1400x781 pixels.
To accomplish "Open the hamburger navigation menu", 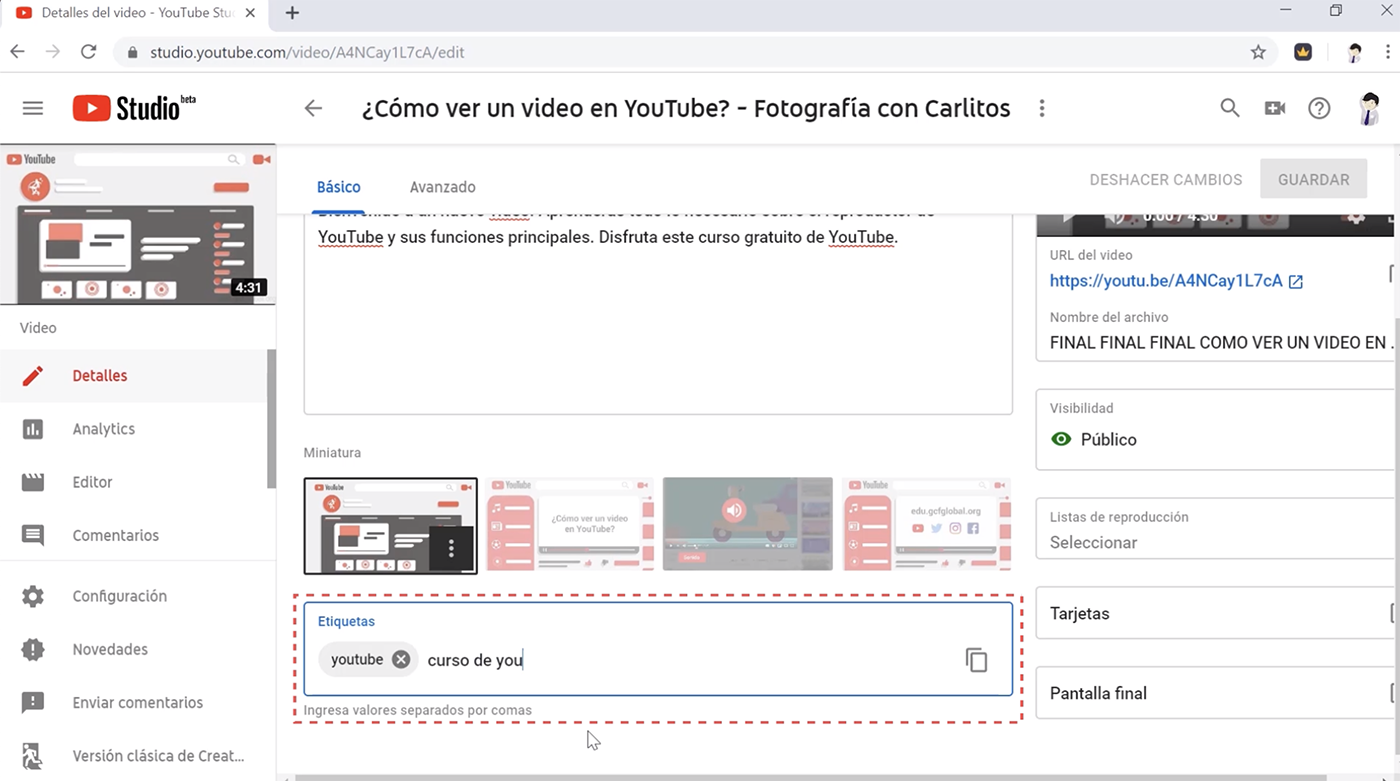I will pyautogui.click(x=33, y=108).
